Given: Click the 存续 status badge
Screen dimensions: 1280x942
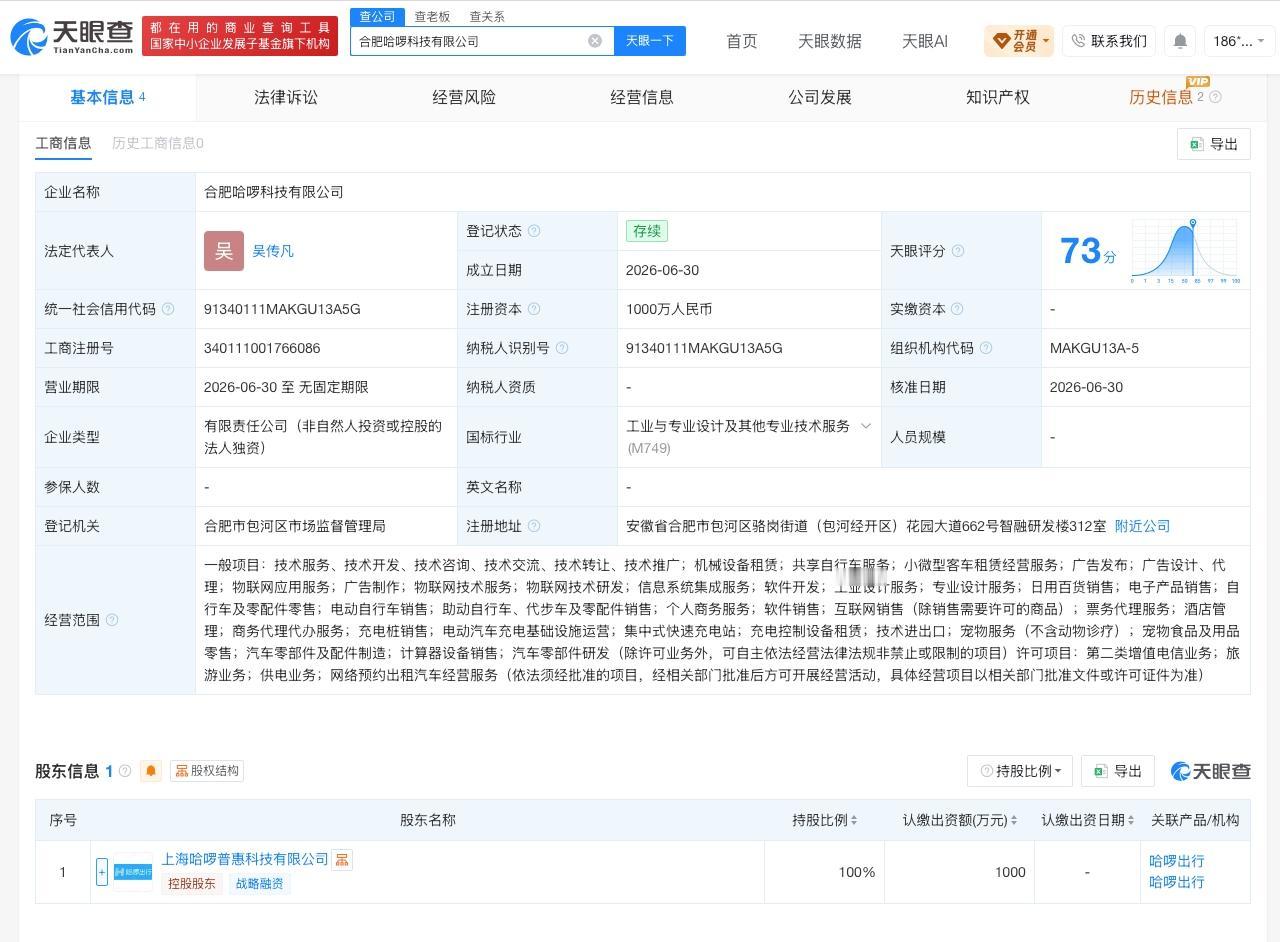Looking at the screenshot, I should tap(647, 231).
